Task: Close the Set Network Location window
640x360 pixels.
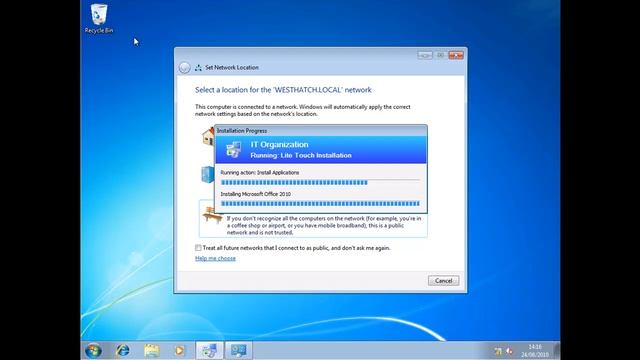Action: (456, 55)
